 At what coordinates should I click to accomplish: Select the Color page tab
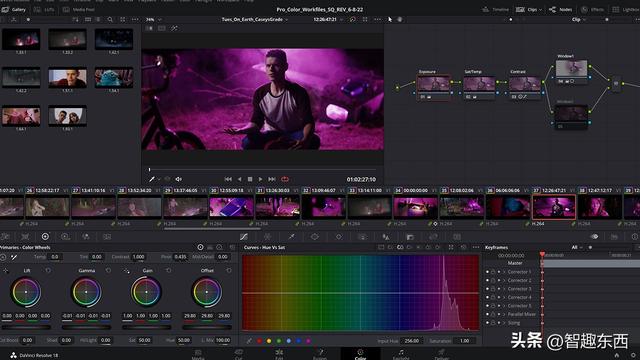pyautogui.click(x=360, y=354)
